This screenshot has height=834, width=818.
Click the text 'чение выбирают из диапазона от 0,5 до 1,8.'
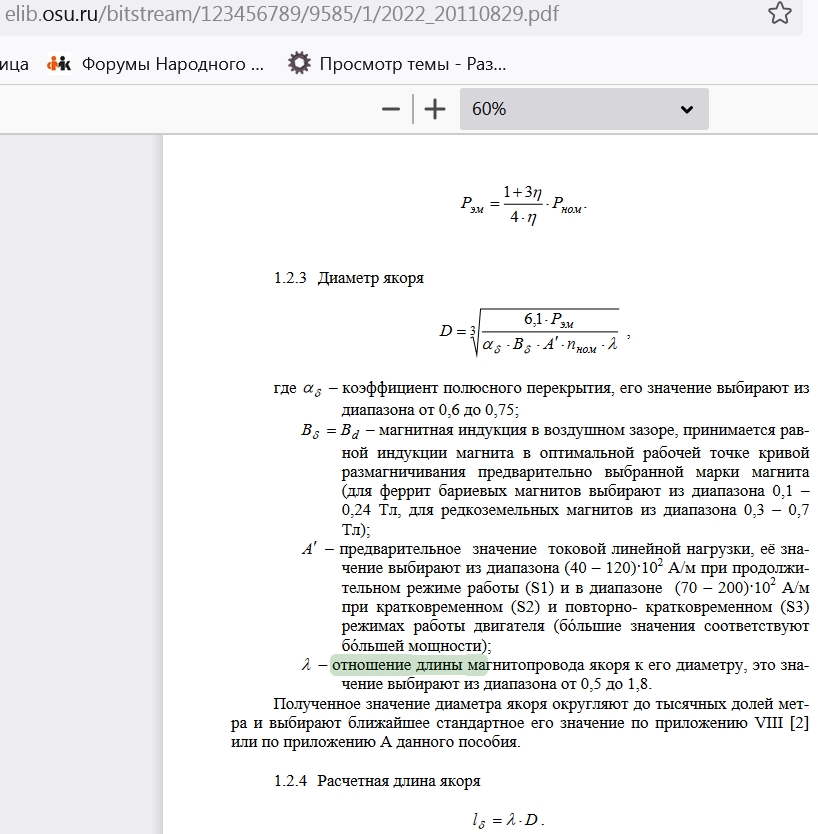click(x=497, y=683)
